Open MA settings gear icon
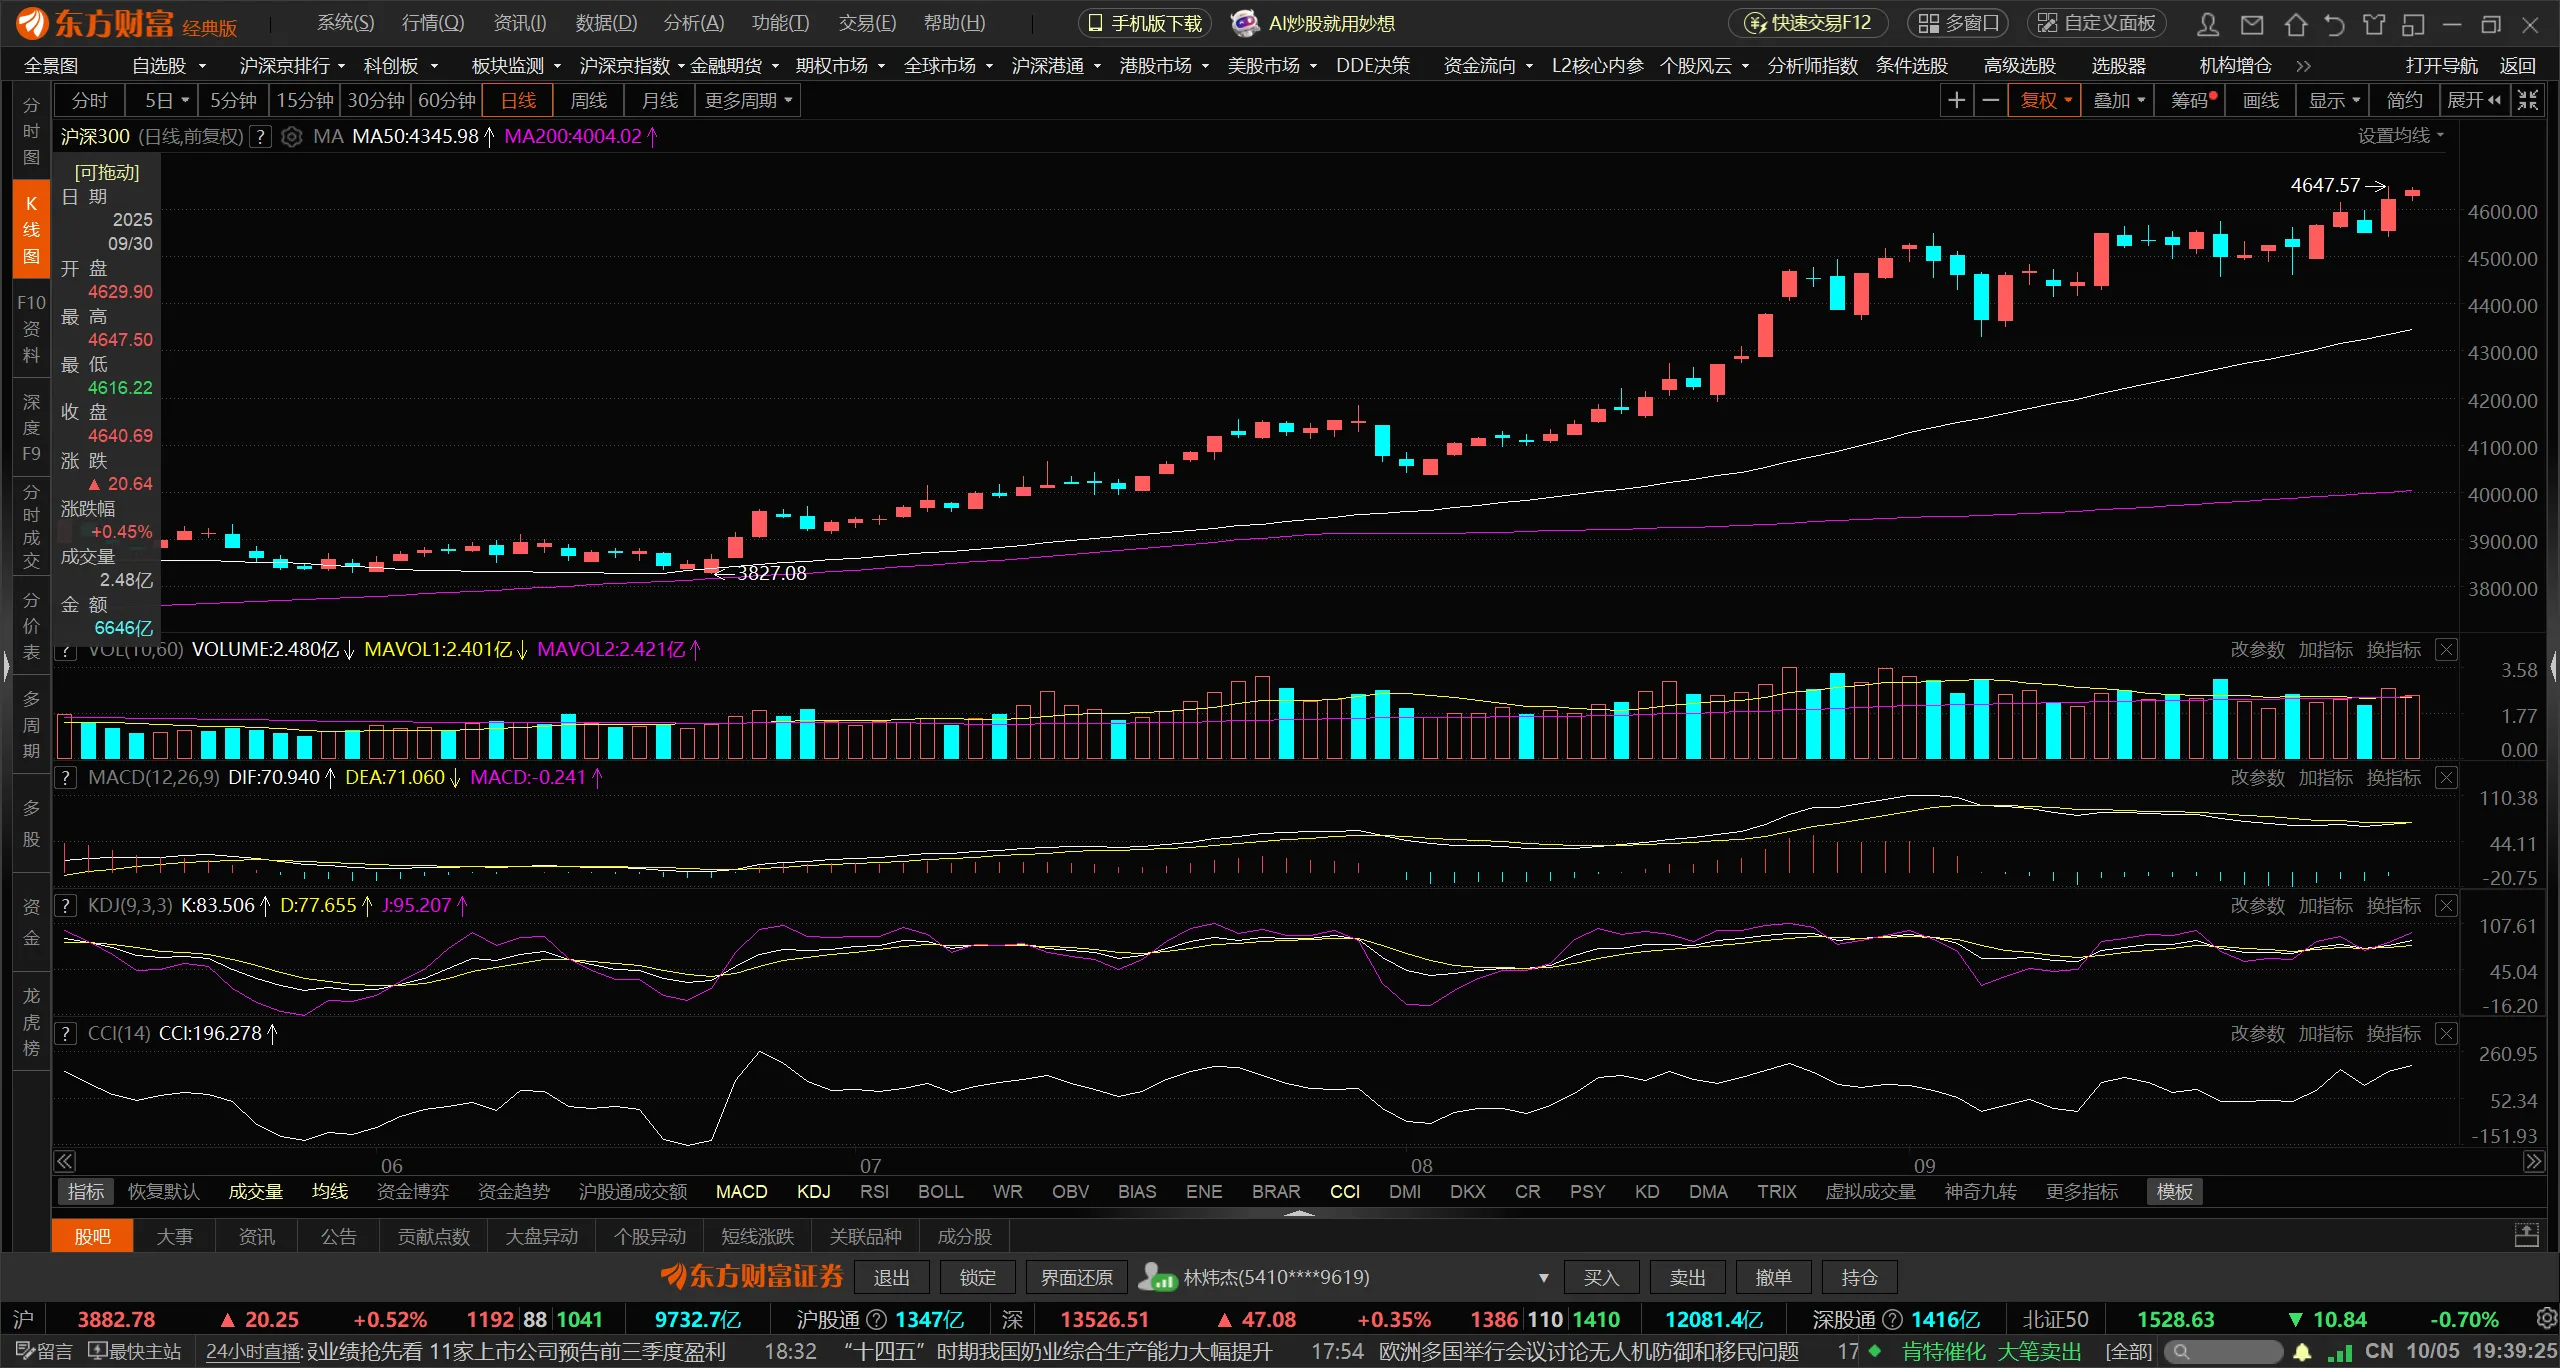 (x=291, y=137)
